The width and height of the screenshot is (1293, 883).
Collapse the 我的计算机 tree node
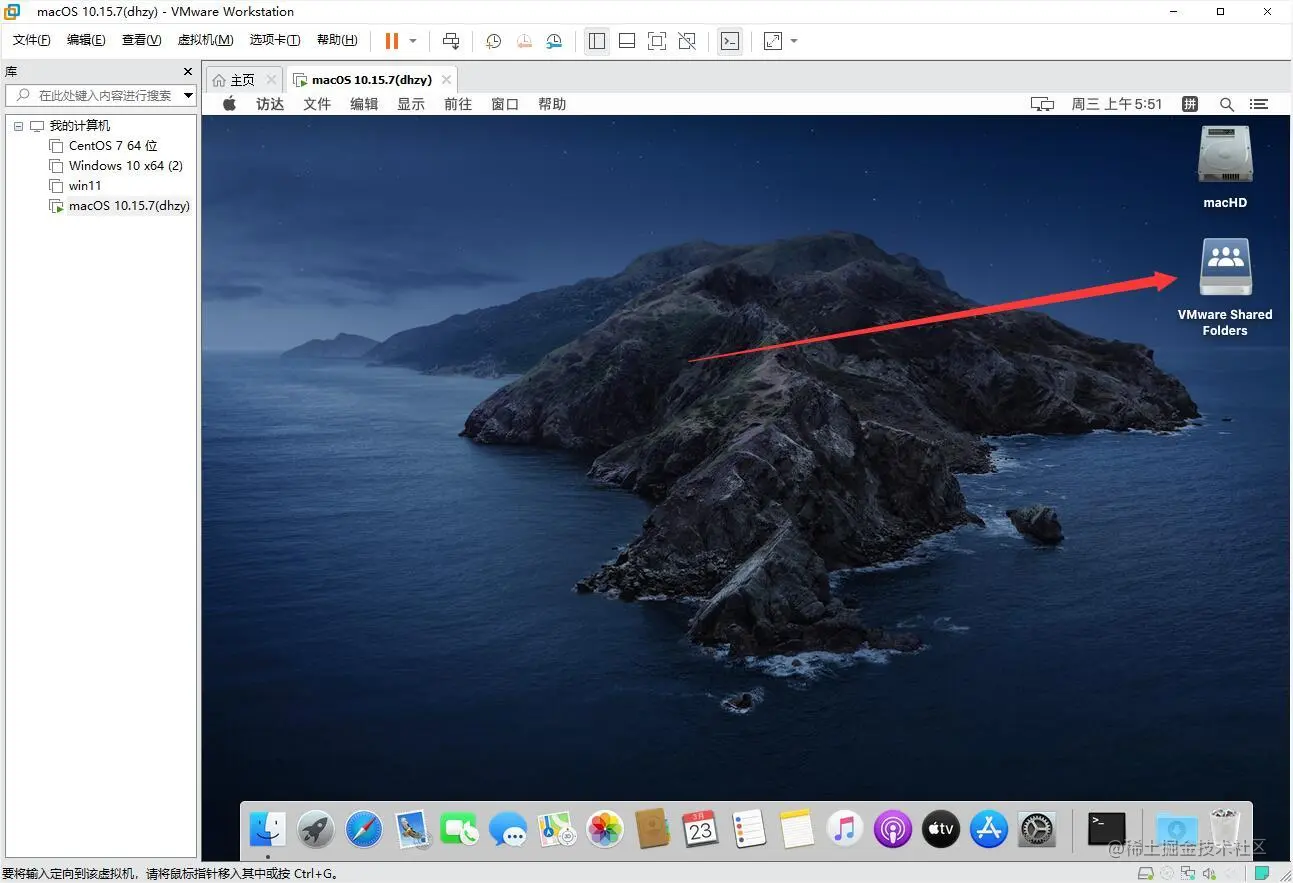point(17,124)
